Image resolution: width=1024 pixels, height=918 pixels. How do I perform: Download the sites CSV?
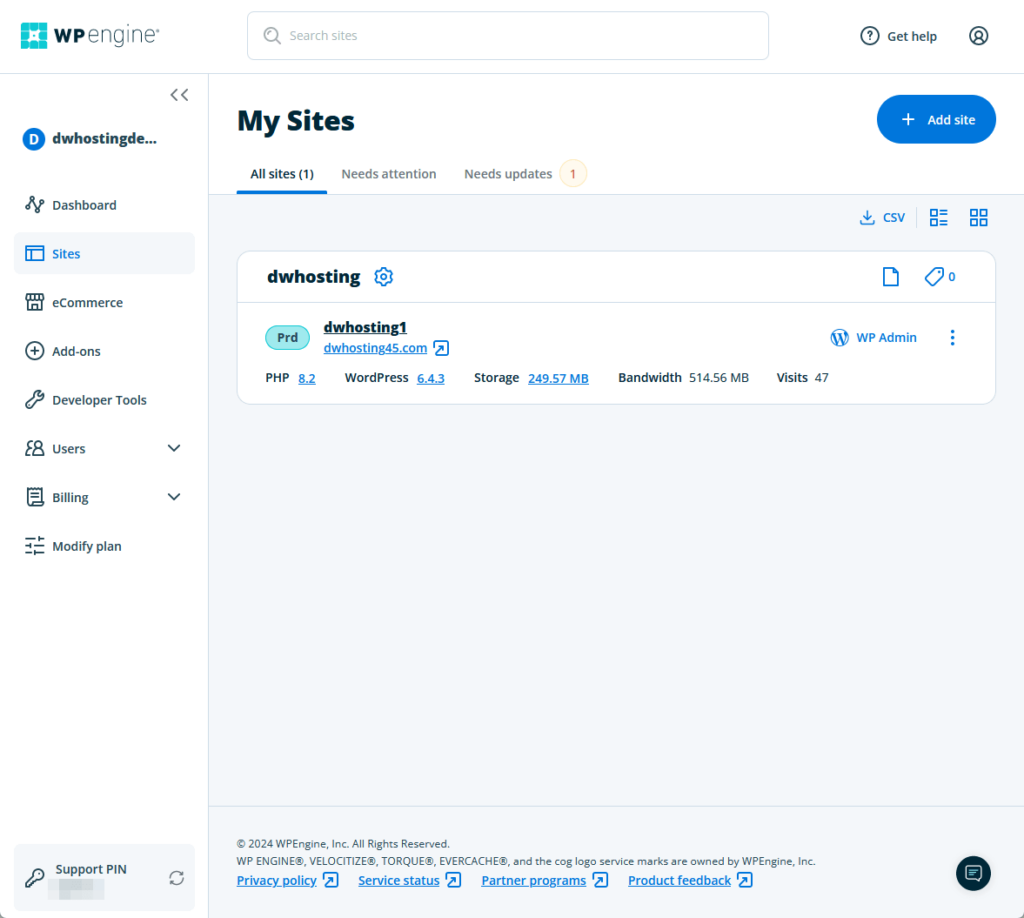click(x=882, y=217)
